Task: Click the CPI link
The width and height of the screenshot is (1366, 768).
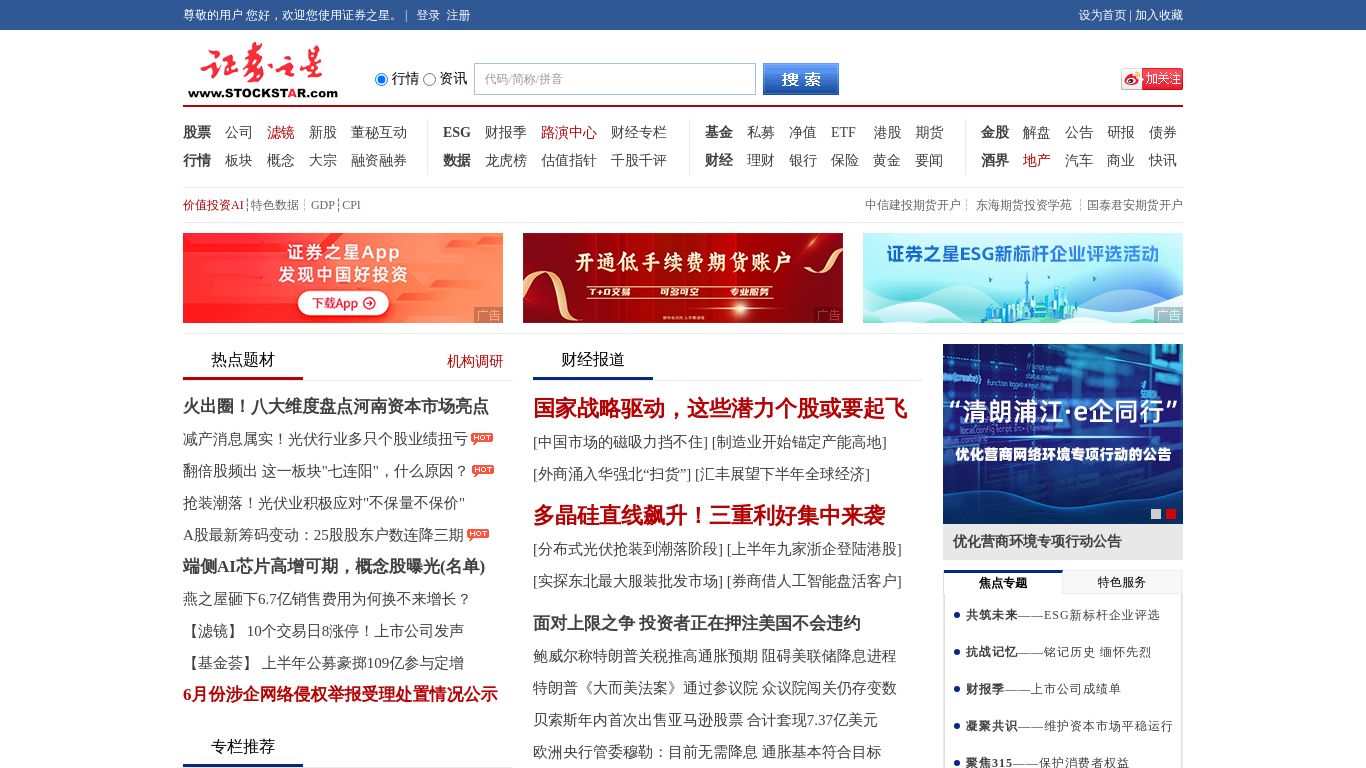Action: [x=351, y=205]
